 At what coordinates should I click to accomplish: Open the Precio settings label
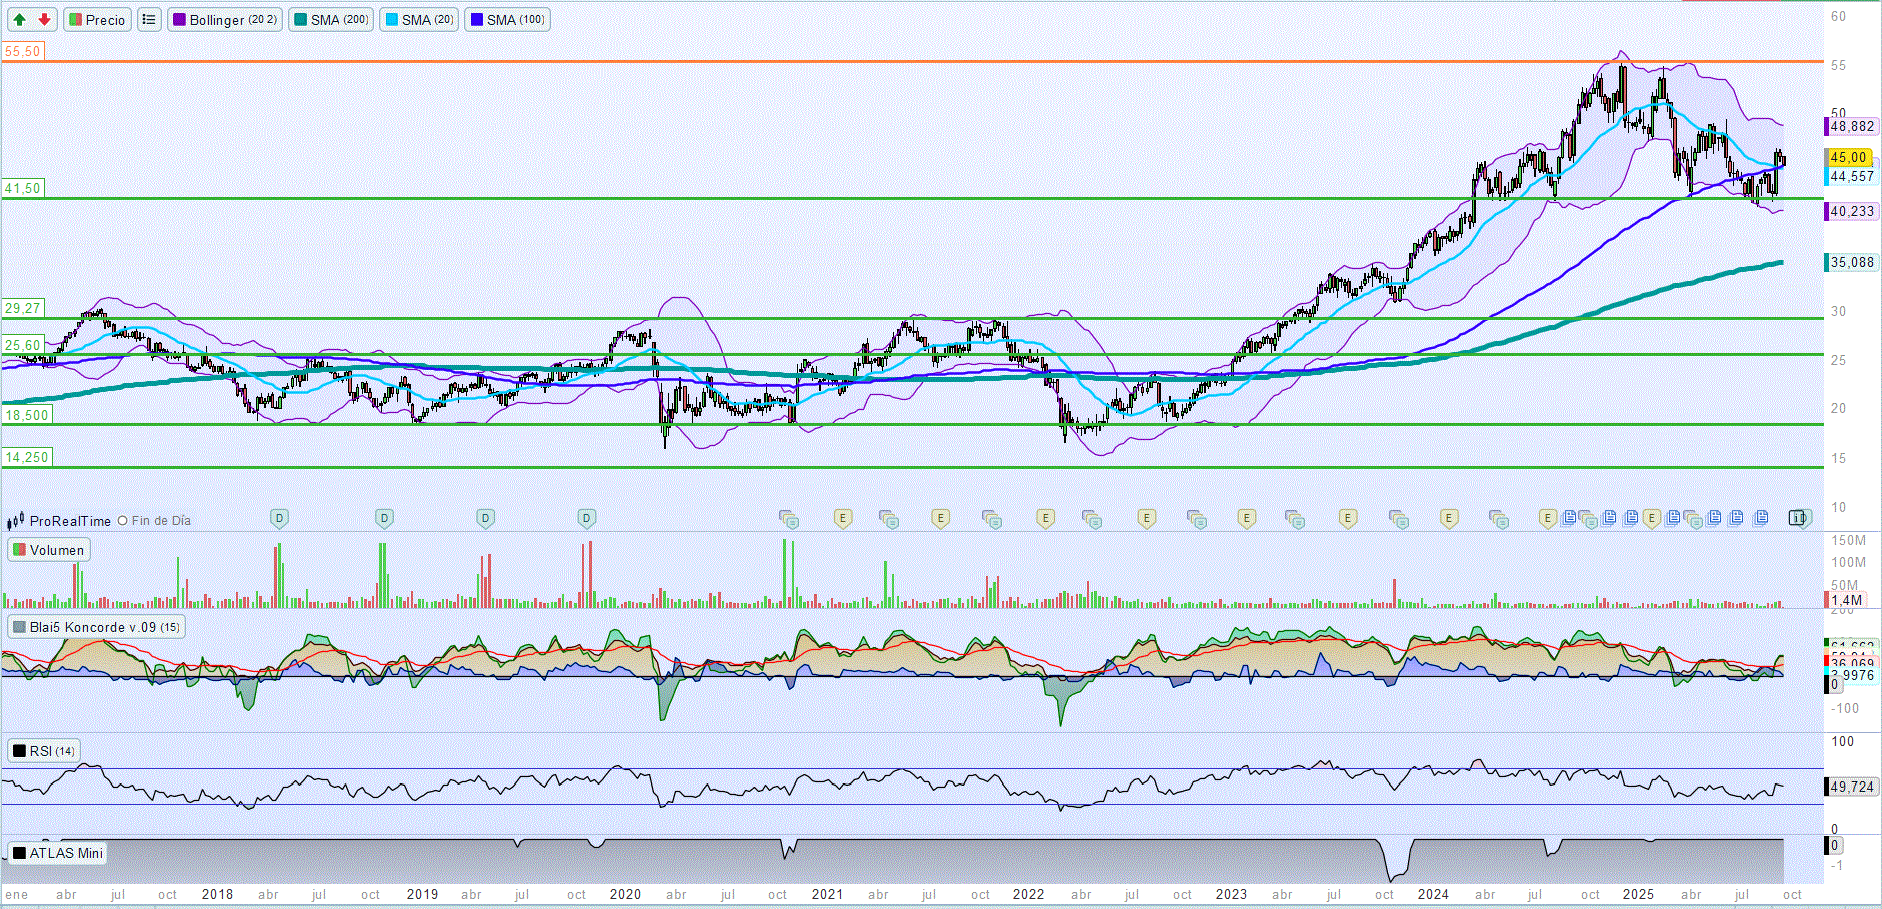97,20
